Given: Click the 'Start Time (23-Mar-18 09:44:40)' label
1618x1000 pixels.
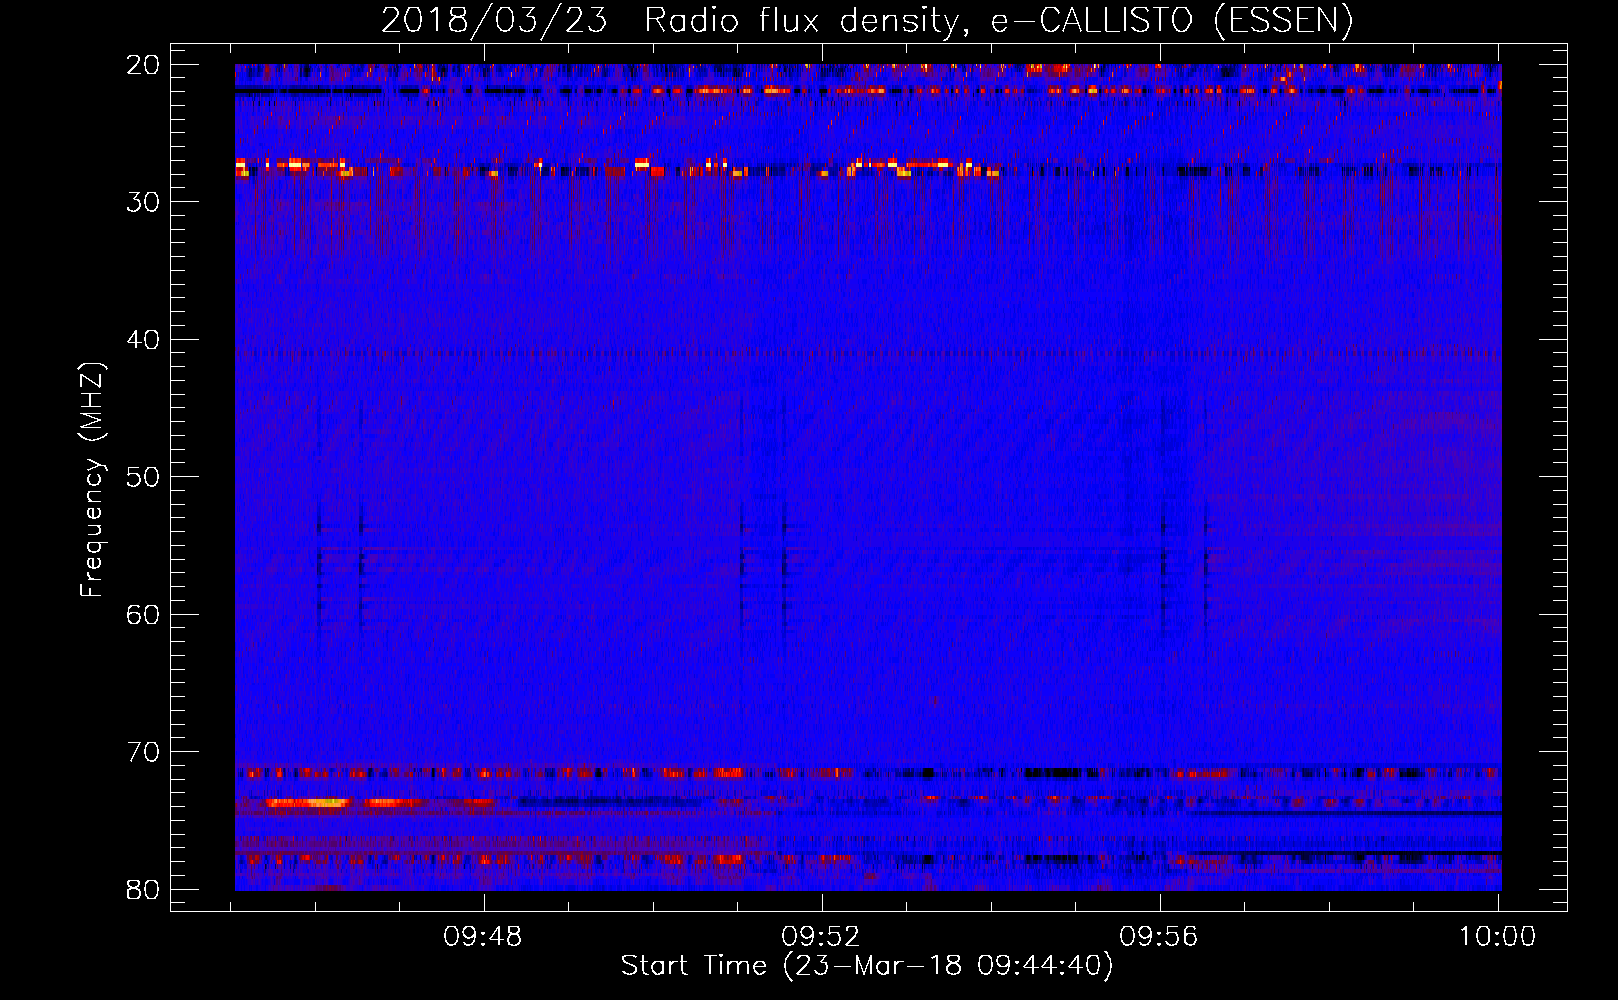Looking at the screenshot, I should (867, 966).
